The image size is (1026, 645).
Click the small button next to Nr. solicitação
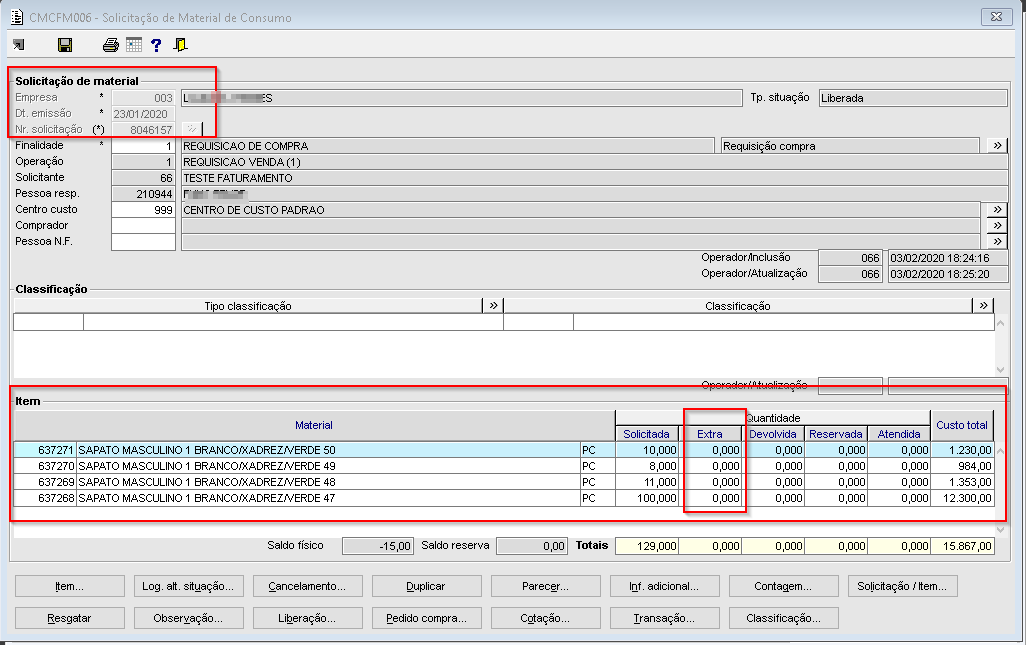192,129
